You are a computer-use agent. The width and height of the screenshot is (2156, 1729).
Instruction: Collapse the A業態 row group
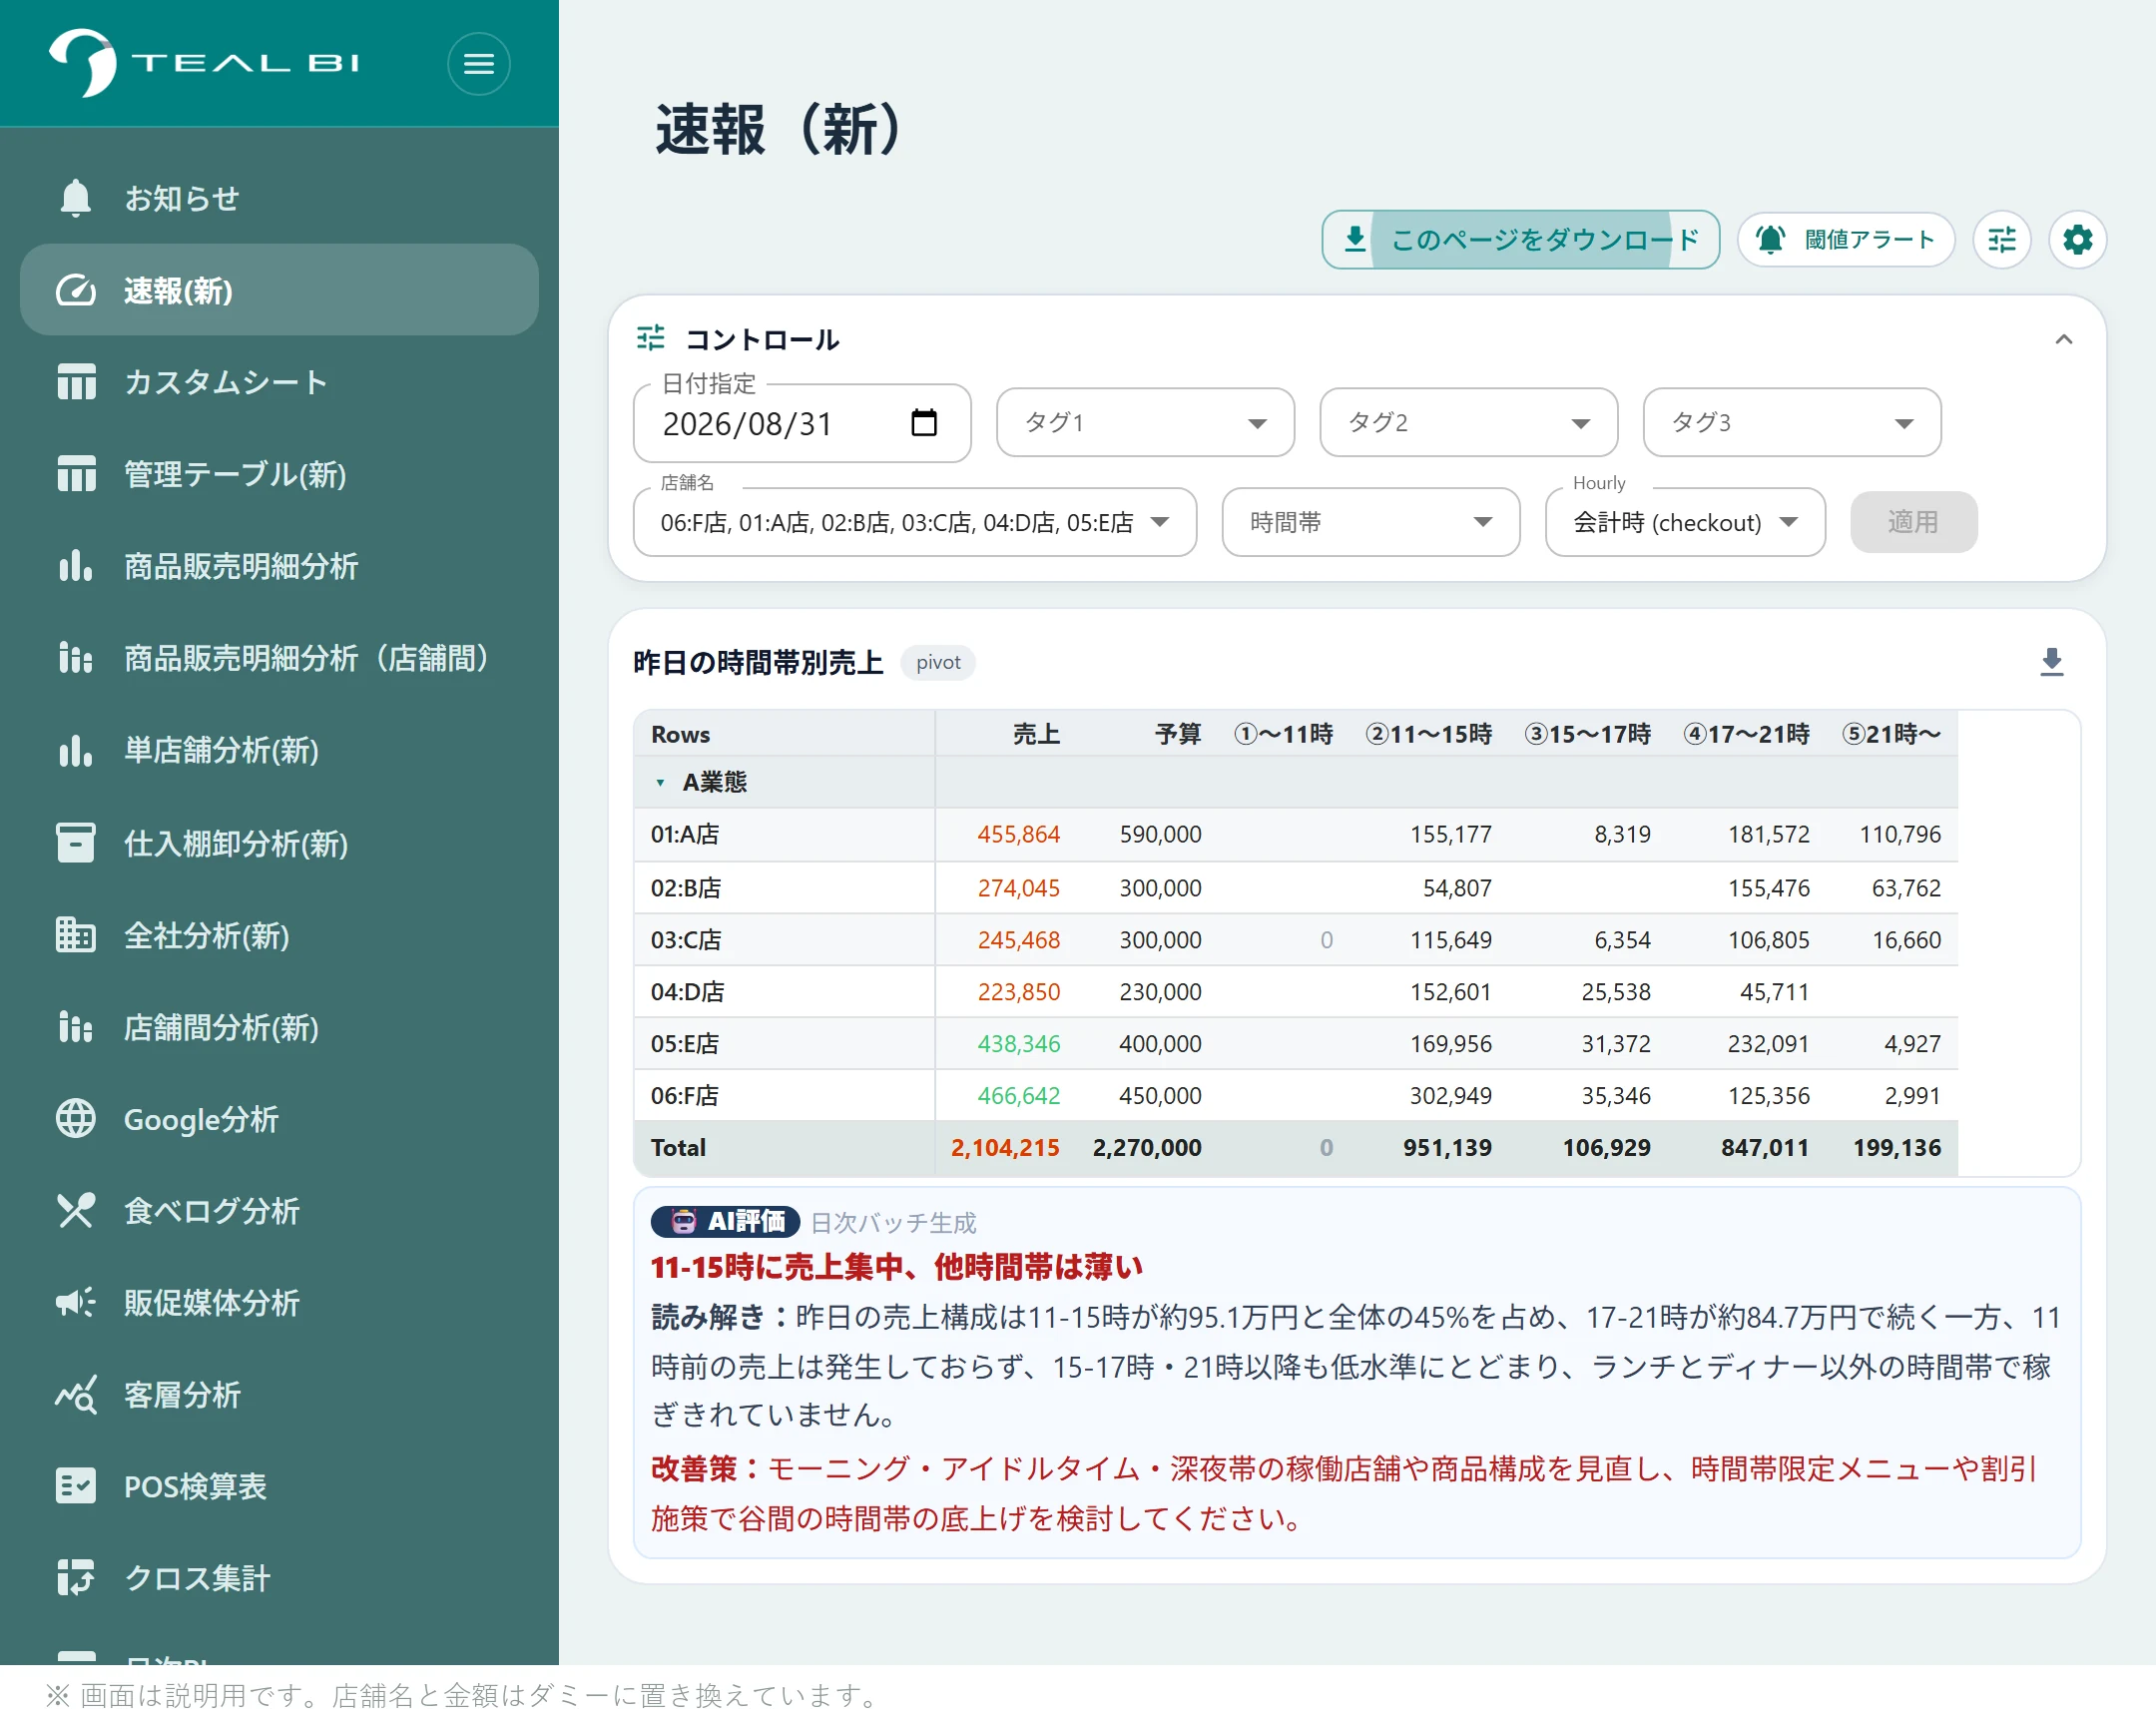tap(660, 782)
